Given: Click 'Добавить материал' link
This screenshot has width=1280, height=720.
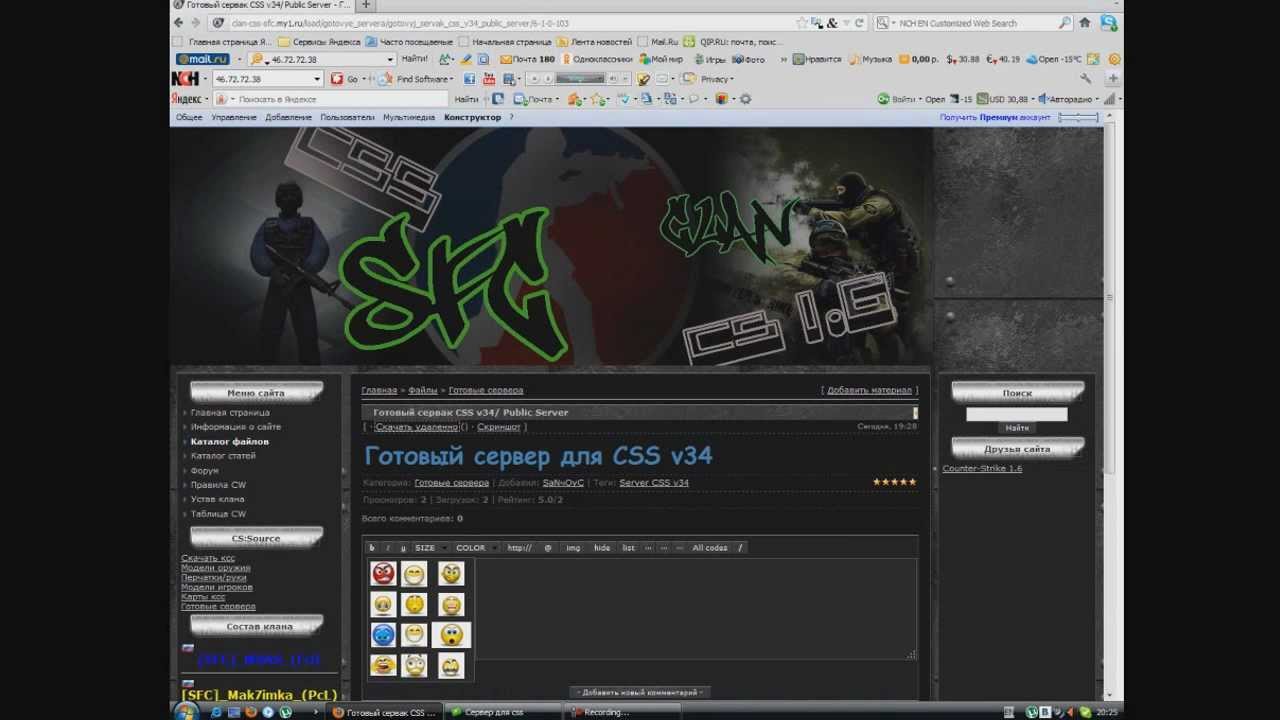Looking at the screenshot, I should [x=869, y=390].
